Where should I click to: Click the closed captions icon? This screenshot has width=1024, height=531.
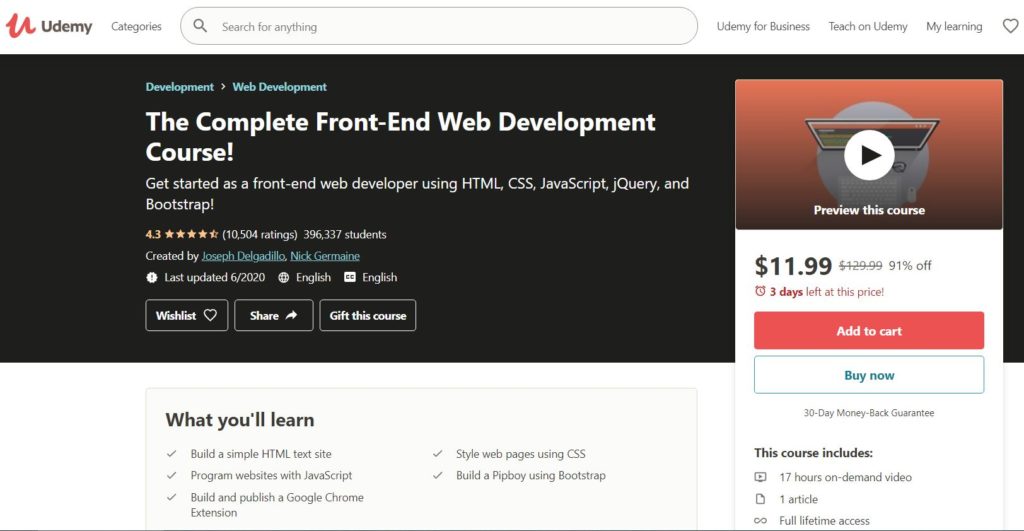(350, 277)
